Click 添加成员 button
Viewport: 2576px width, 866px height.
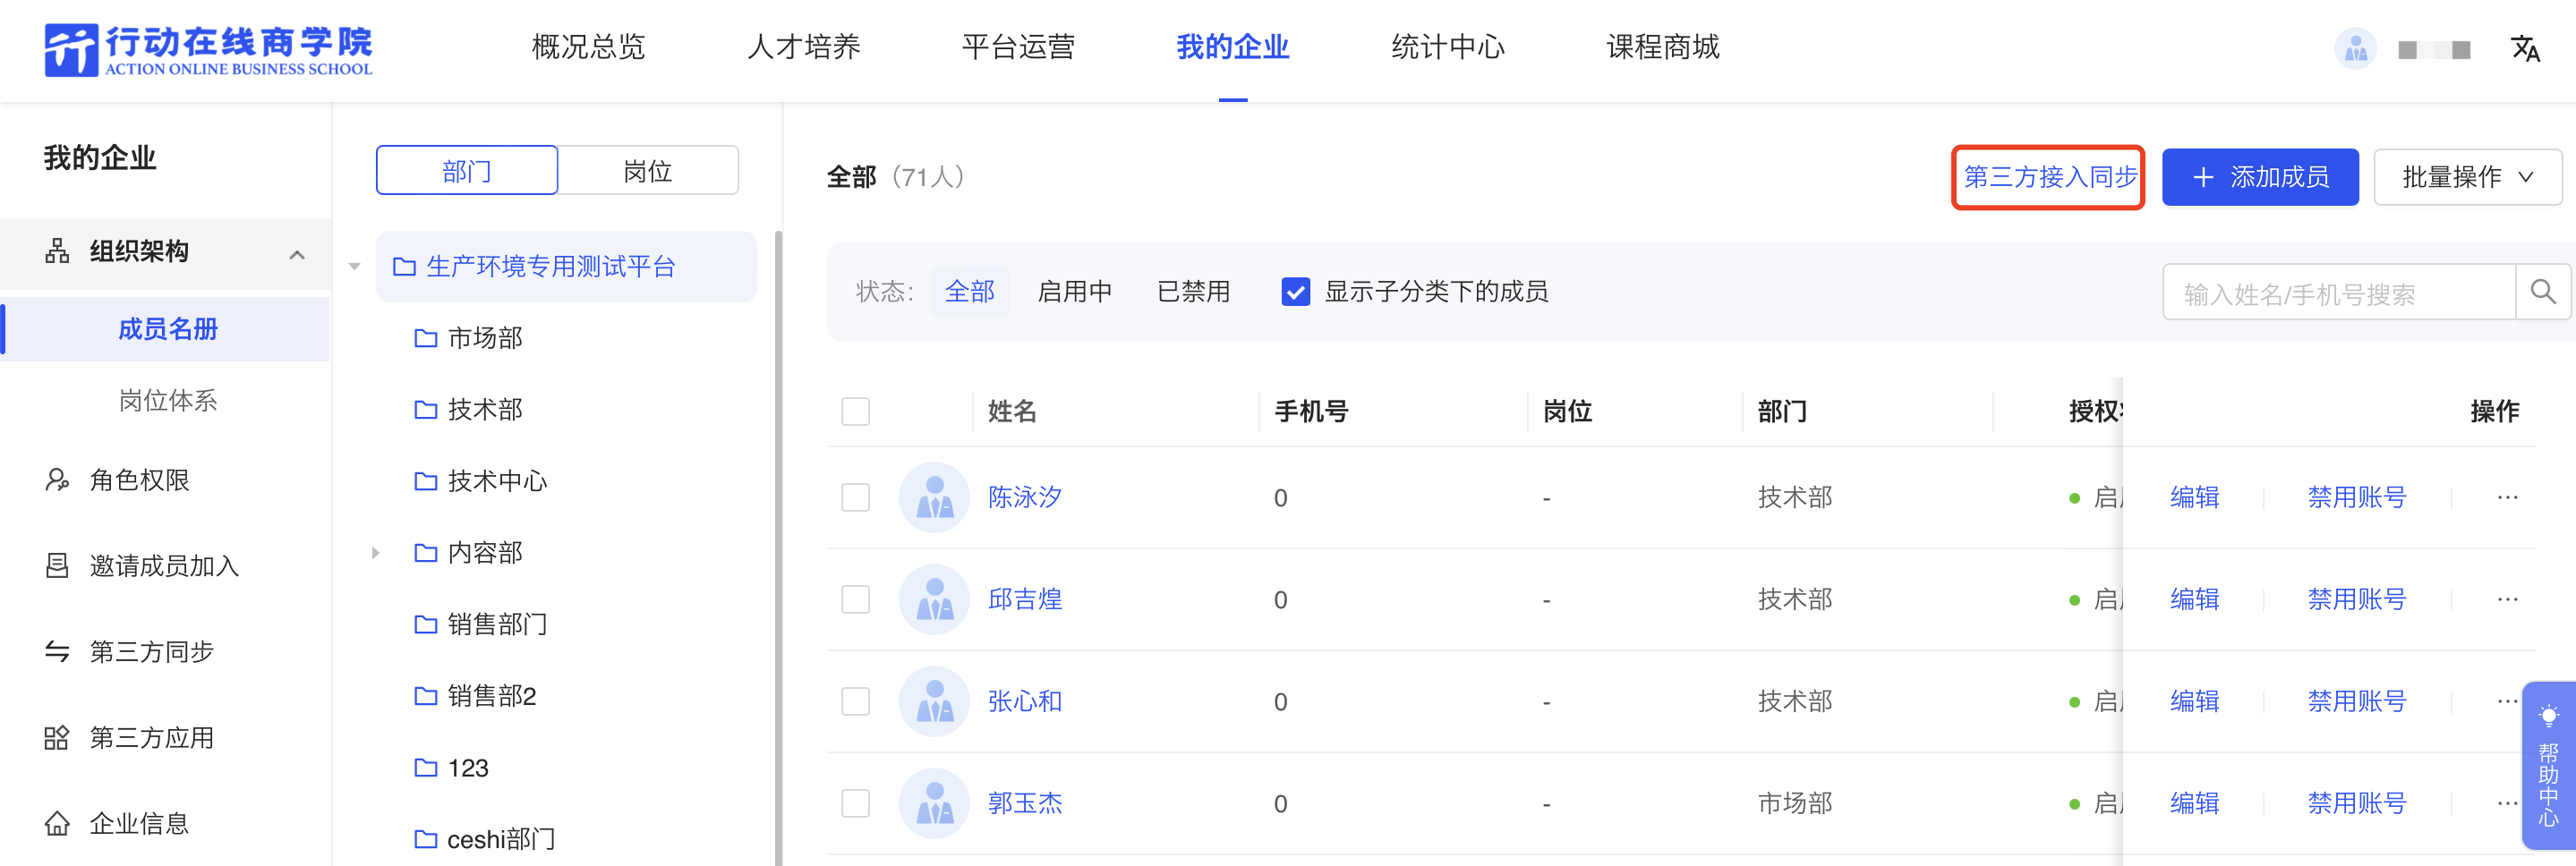[2260, 177]
